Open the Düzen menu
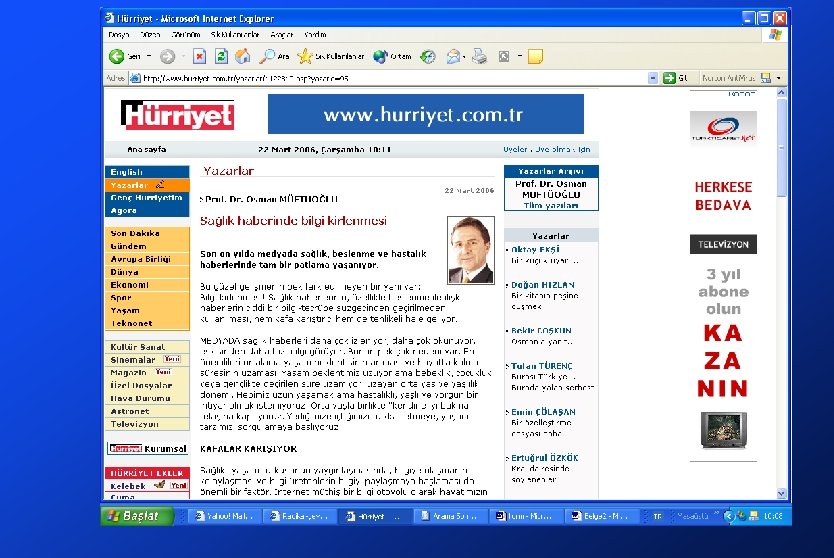834x558 pixels. [151, 35]
